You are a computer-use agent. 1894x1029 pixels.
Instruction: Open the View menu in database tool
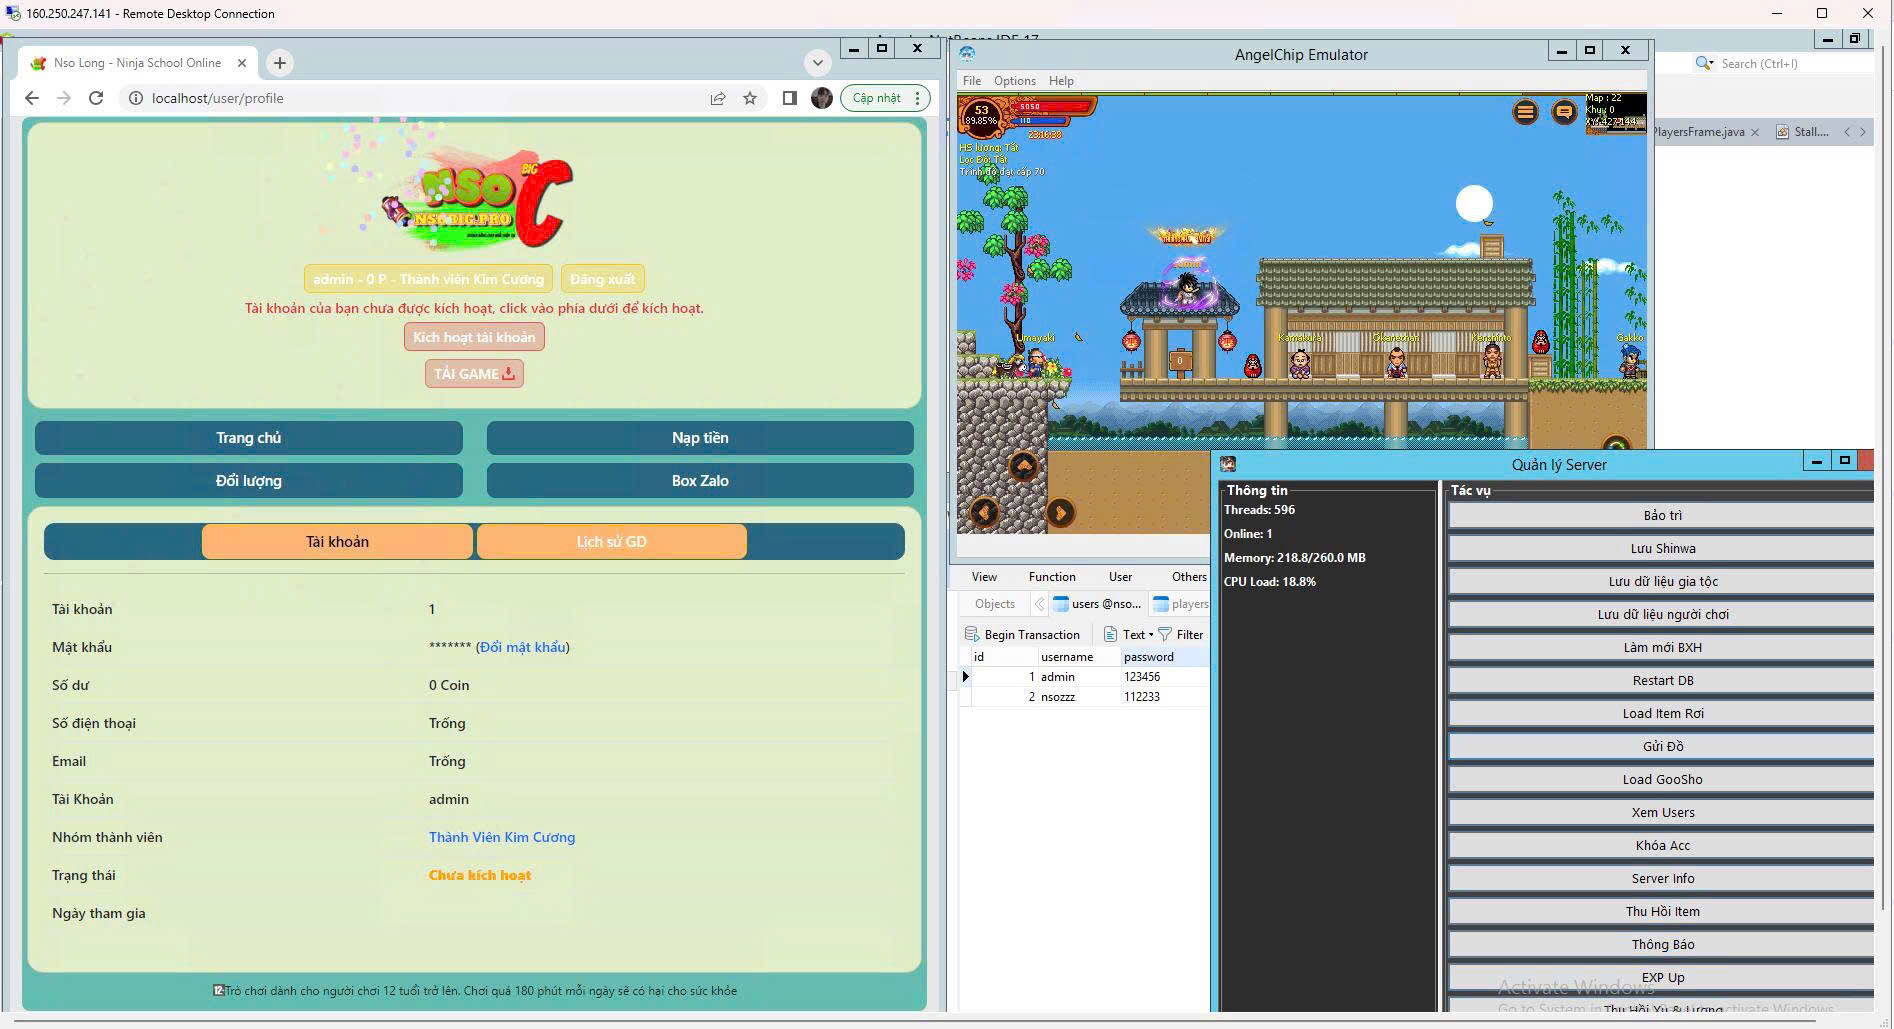click(x=984, y=577)
